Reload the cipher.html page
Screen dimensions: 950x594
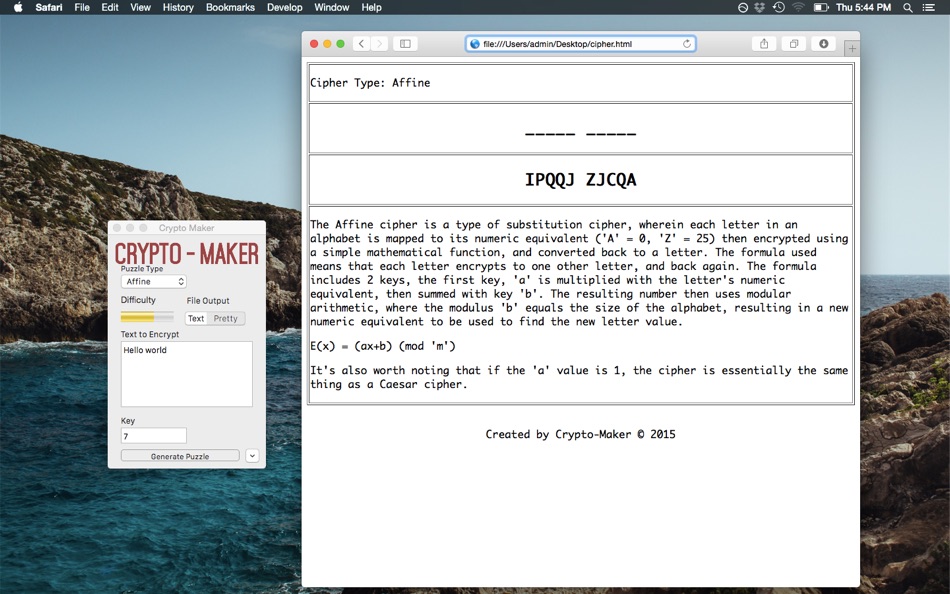[686, 44]
